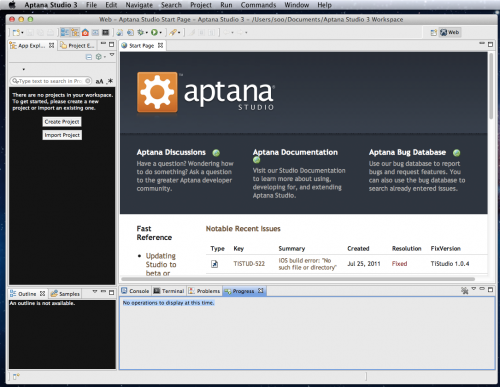This screenshot has height=387, width=500.
Task: Click the remove all finished operations icon
Action: point(464,290)
